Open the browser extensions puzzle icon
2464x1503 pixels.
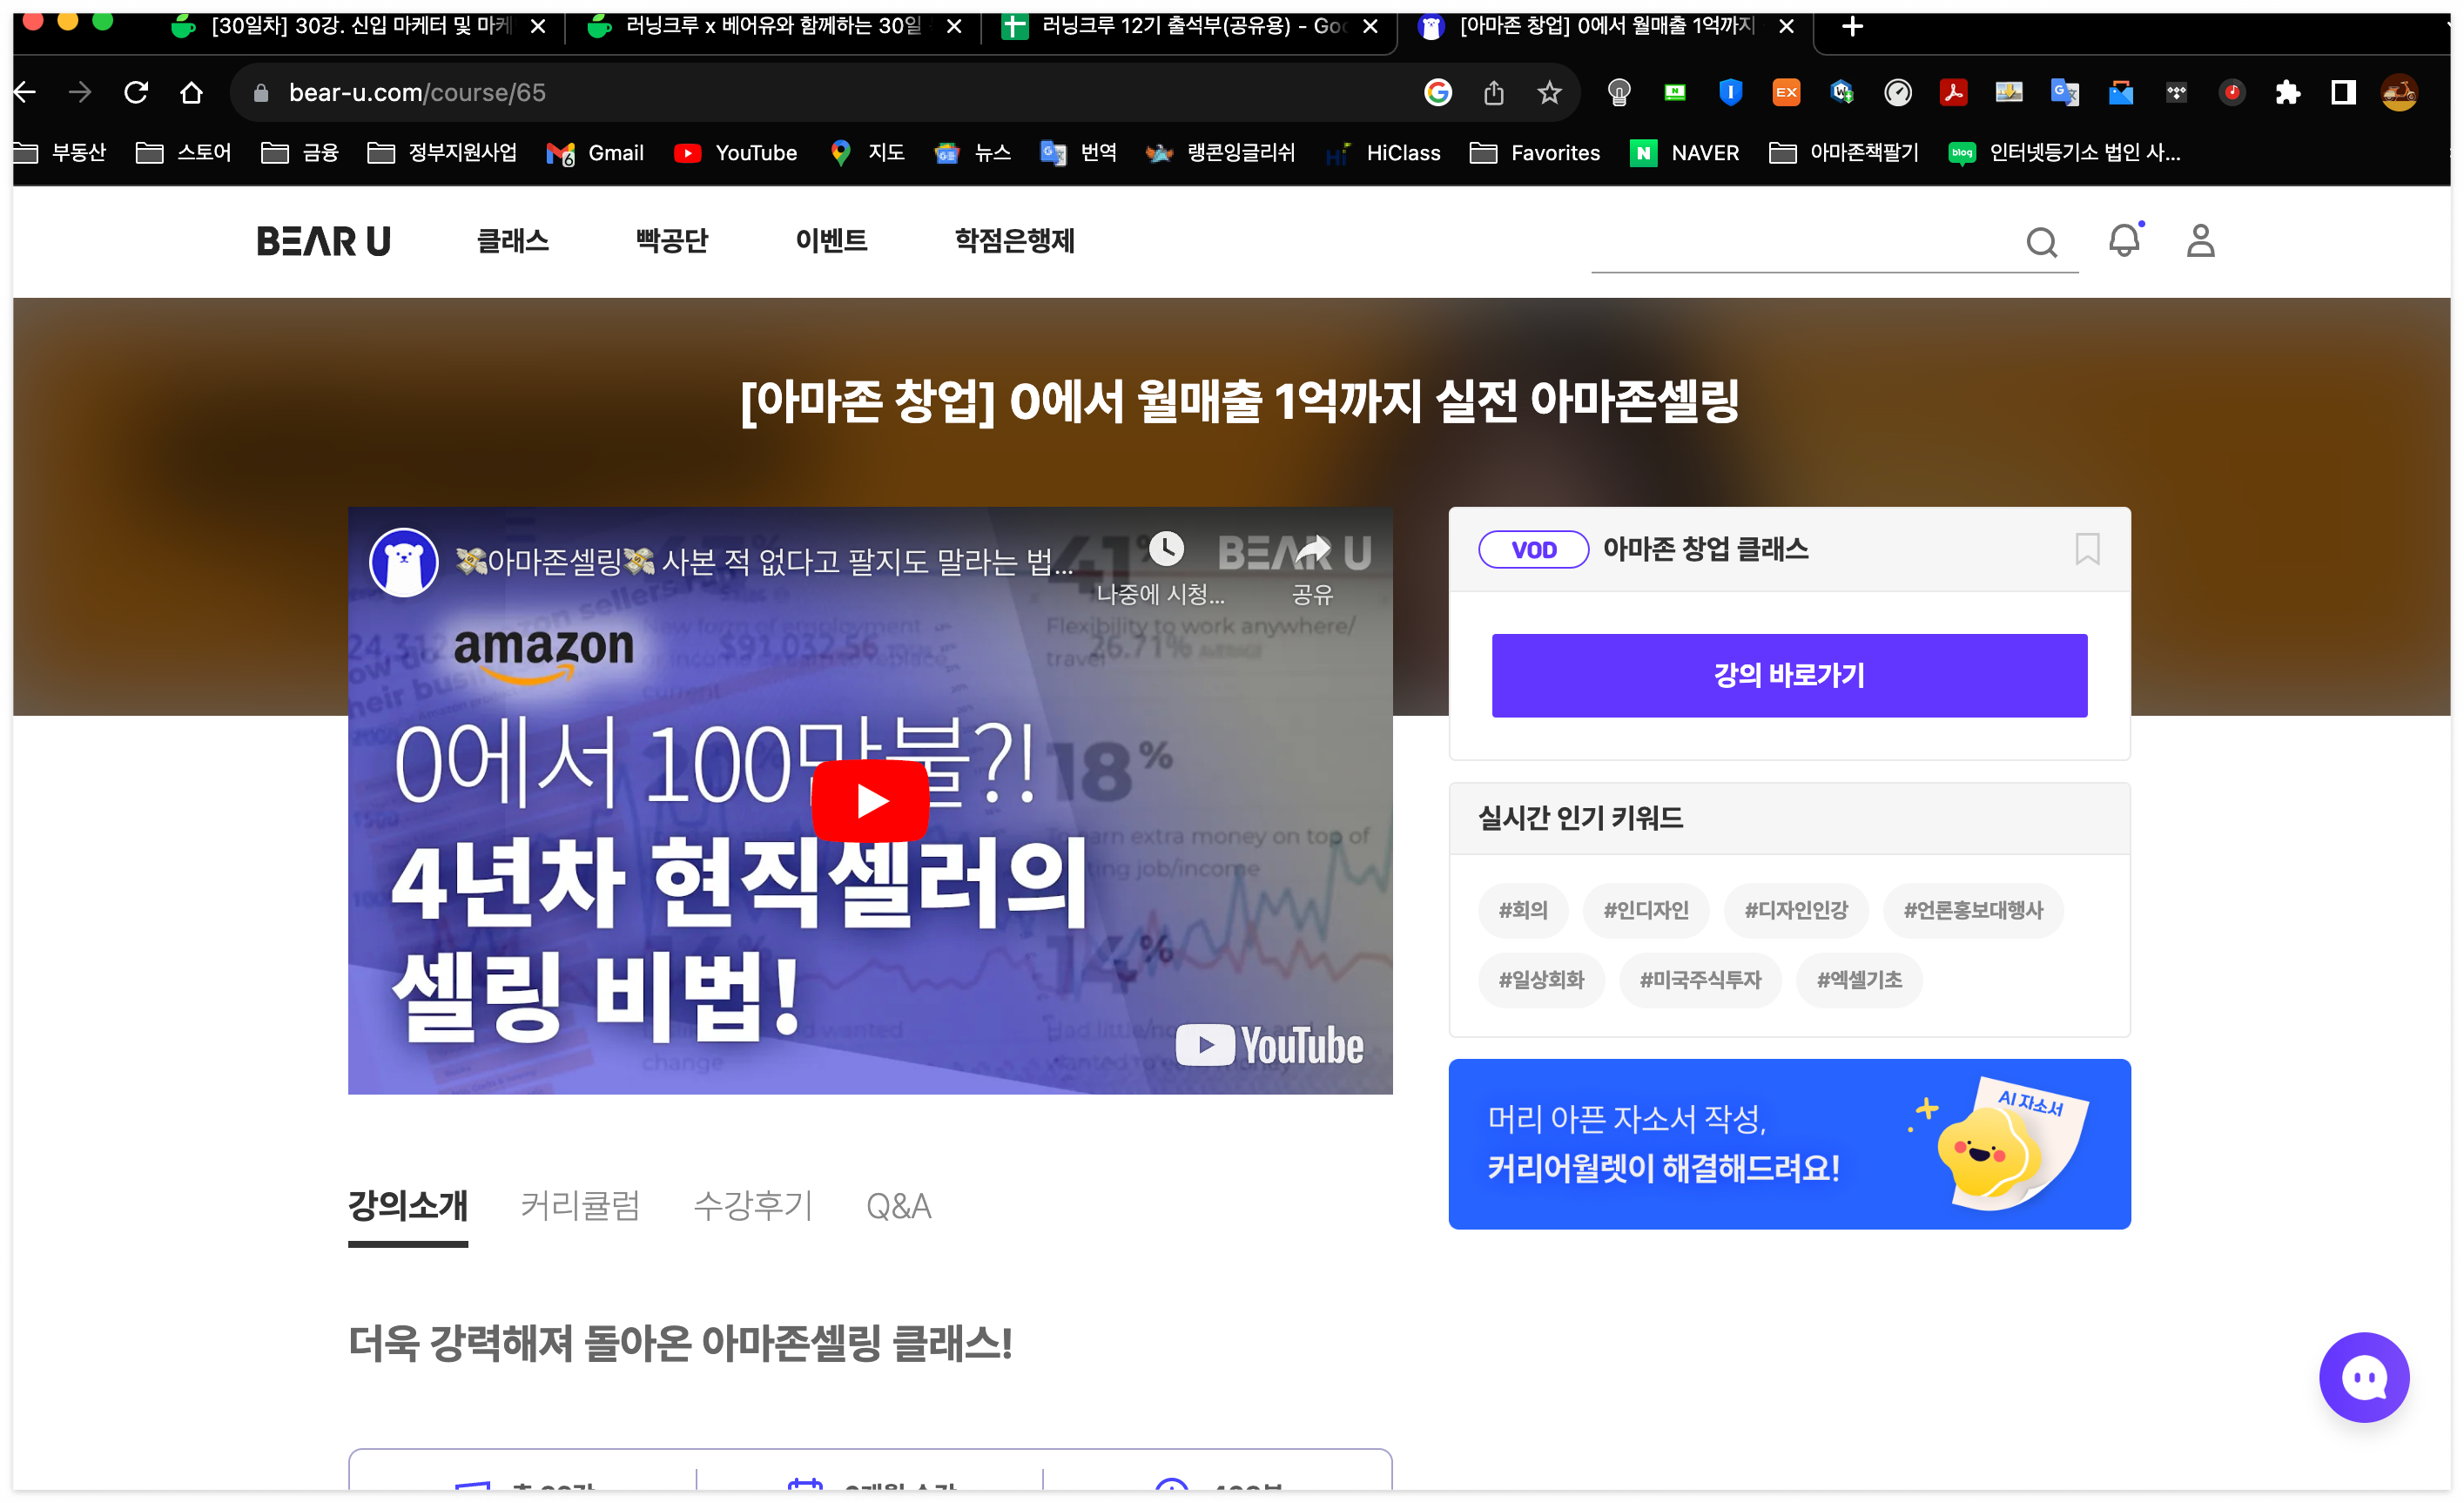point(2286,93)
